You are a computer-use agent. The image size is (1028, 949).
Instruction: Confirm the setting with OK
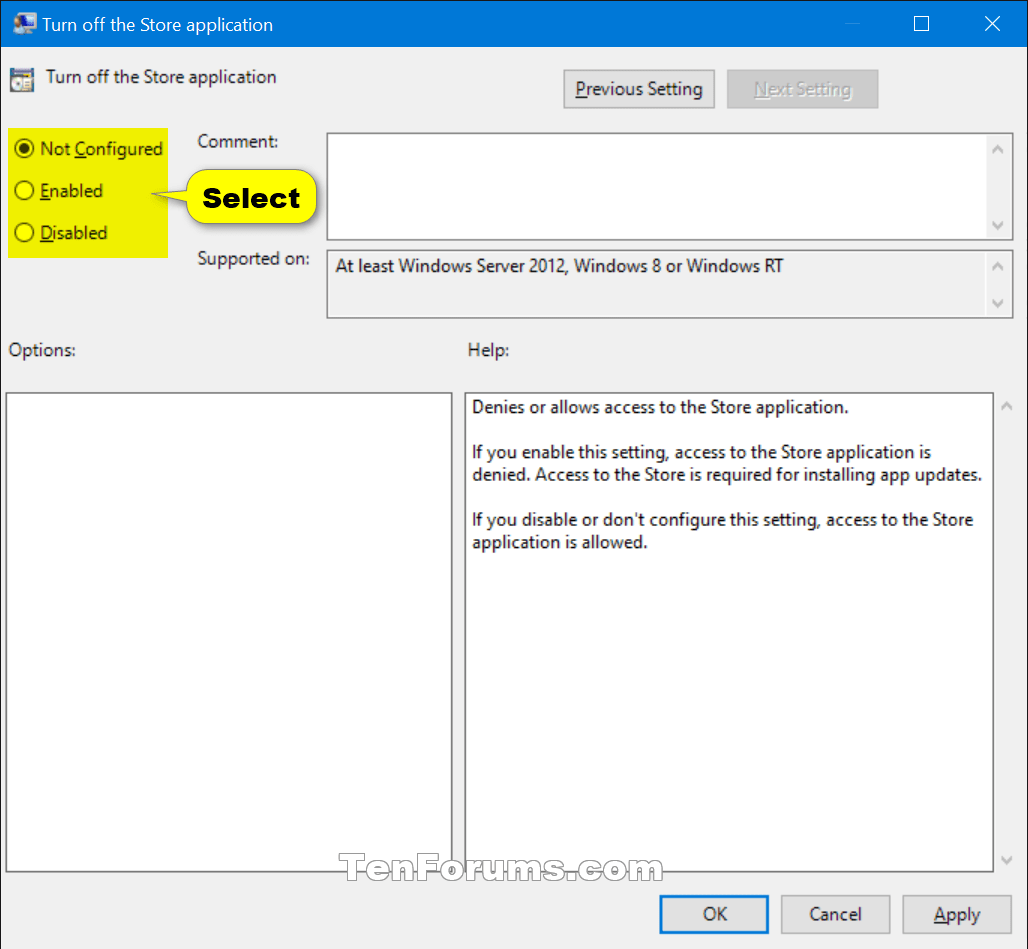[713, 914]
